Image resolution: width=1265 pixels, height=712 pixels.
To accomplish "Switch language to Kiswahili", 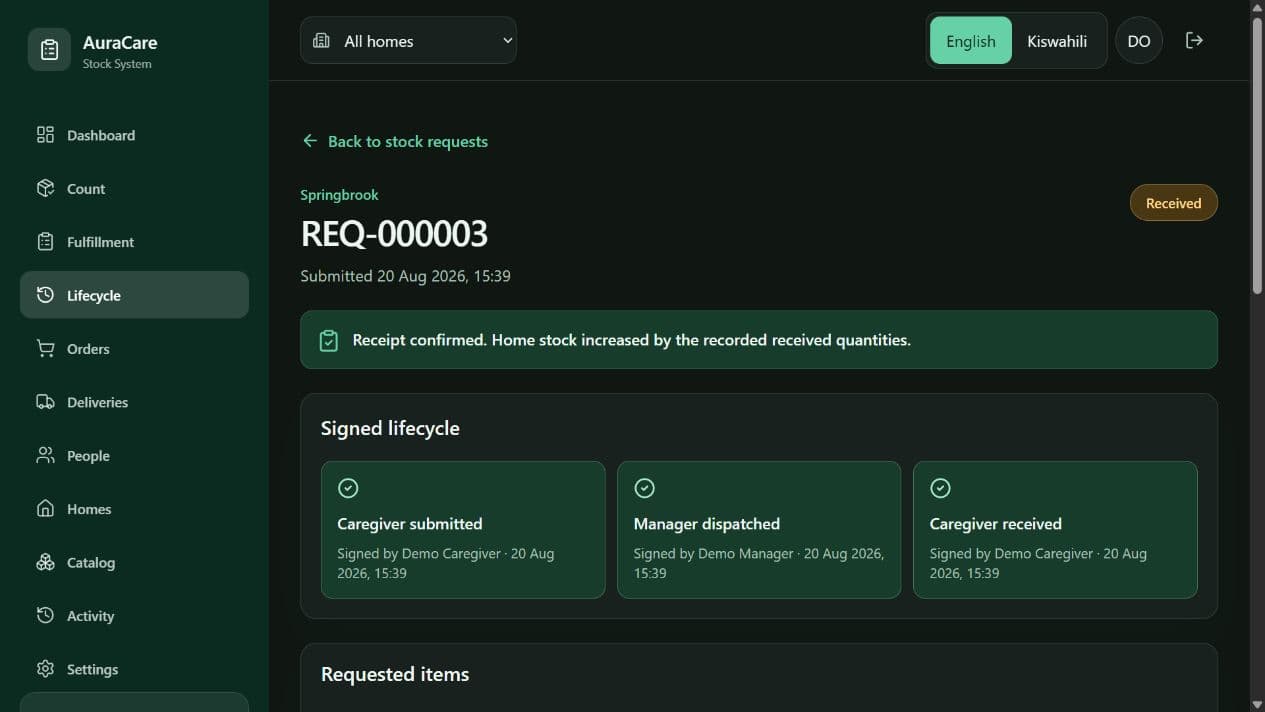I will pyautogui.click(x=1057, y=41).
